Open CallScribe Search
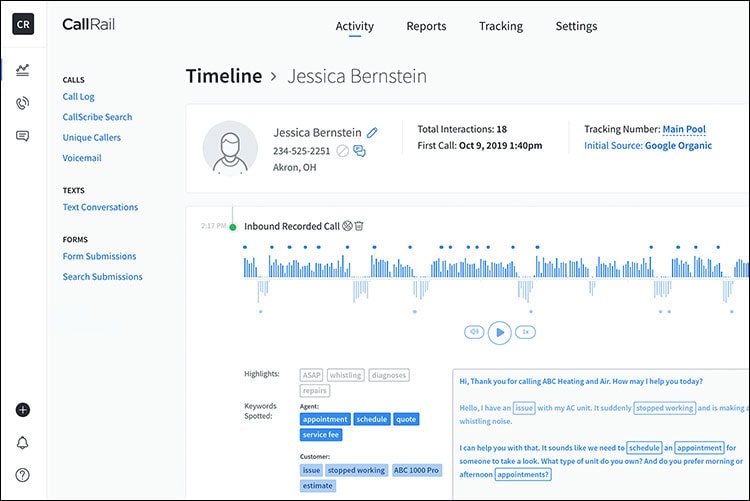The image size is (750, 501). [97, 117]
